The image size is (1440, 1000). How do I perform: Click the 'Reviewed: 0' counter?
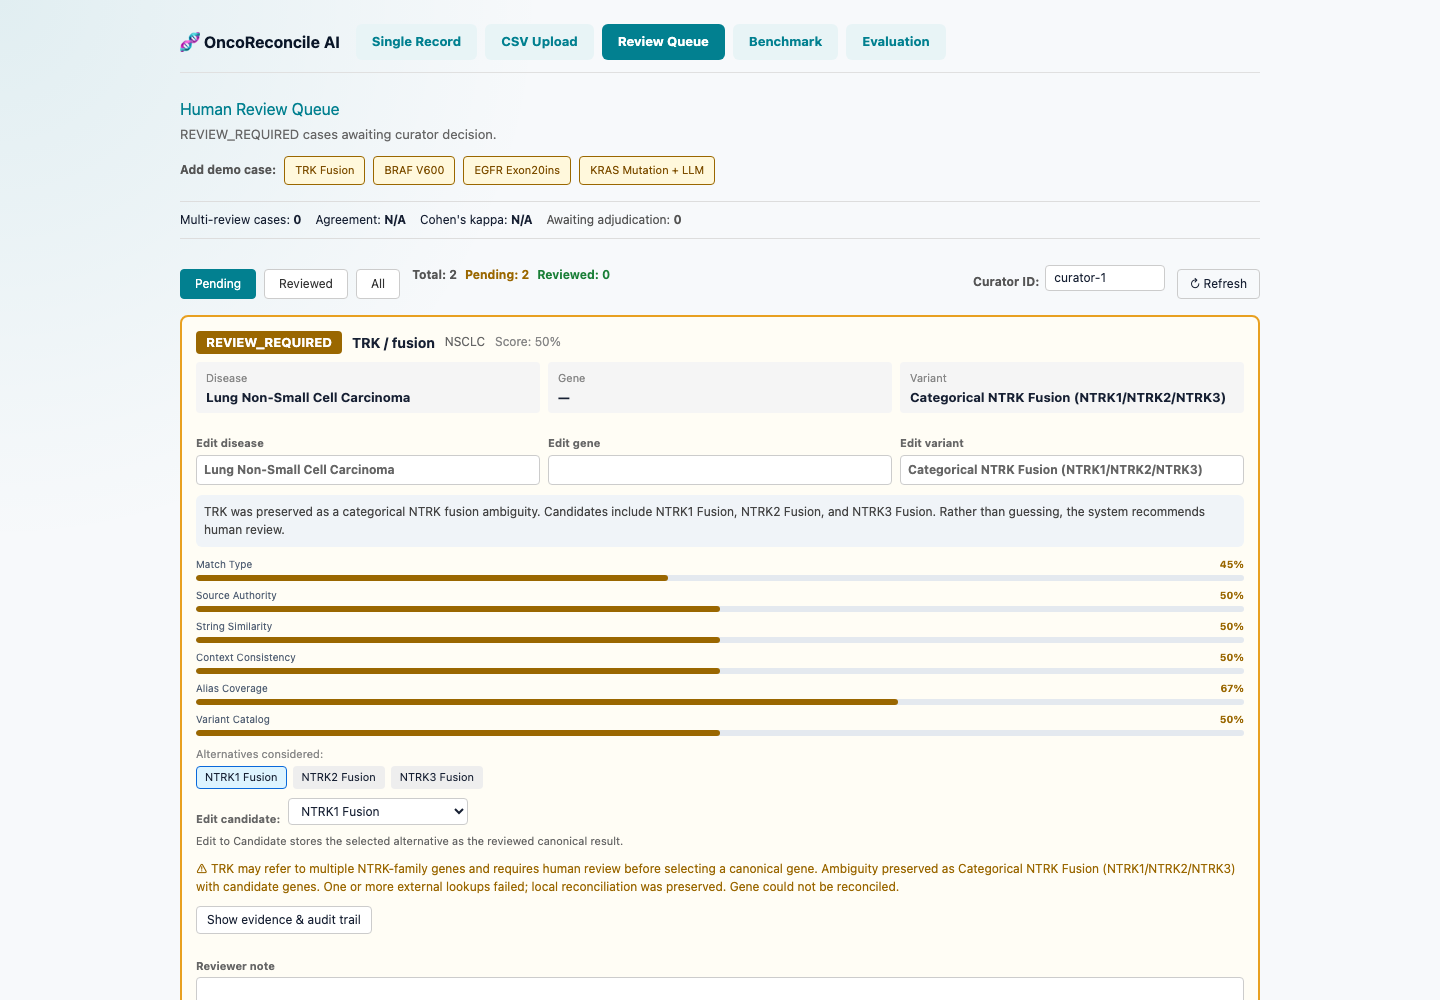coord(574,275)
